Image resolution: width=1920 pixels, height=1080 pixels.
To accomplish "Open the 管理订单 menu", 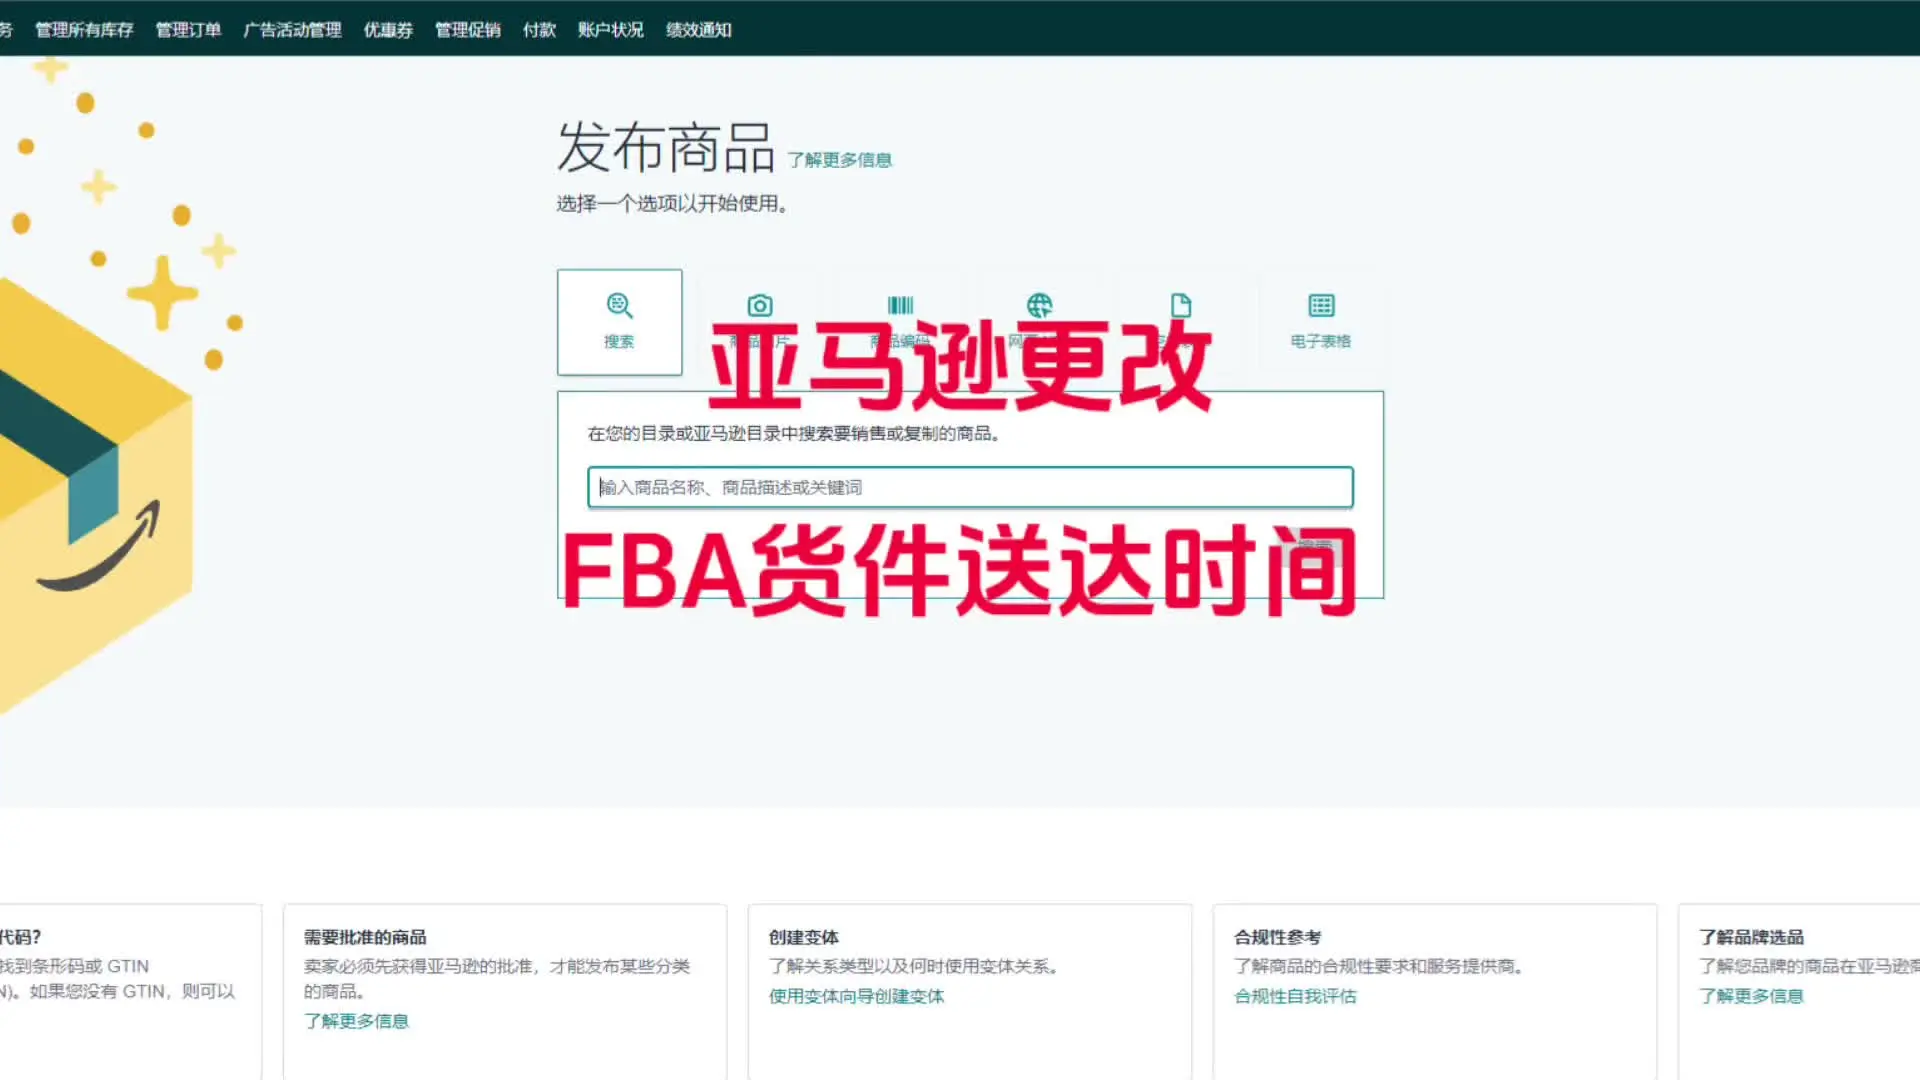I will point(188,30).
